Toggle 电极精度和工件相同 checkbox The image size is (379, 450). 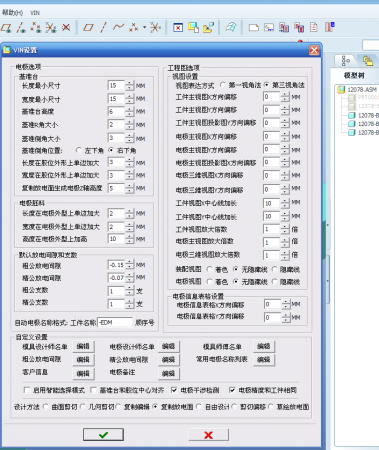click(232, 390)
